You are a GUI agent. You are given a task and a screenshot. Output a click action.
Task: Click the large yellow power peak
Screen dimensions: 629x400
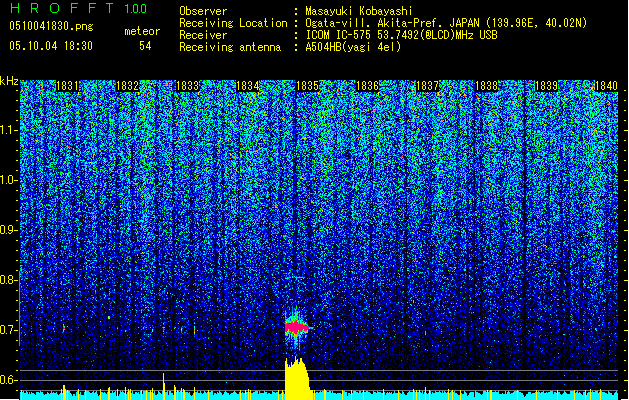tap(297, 378)
